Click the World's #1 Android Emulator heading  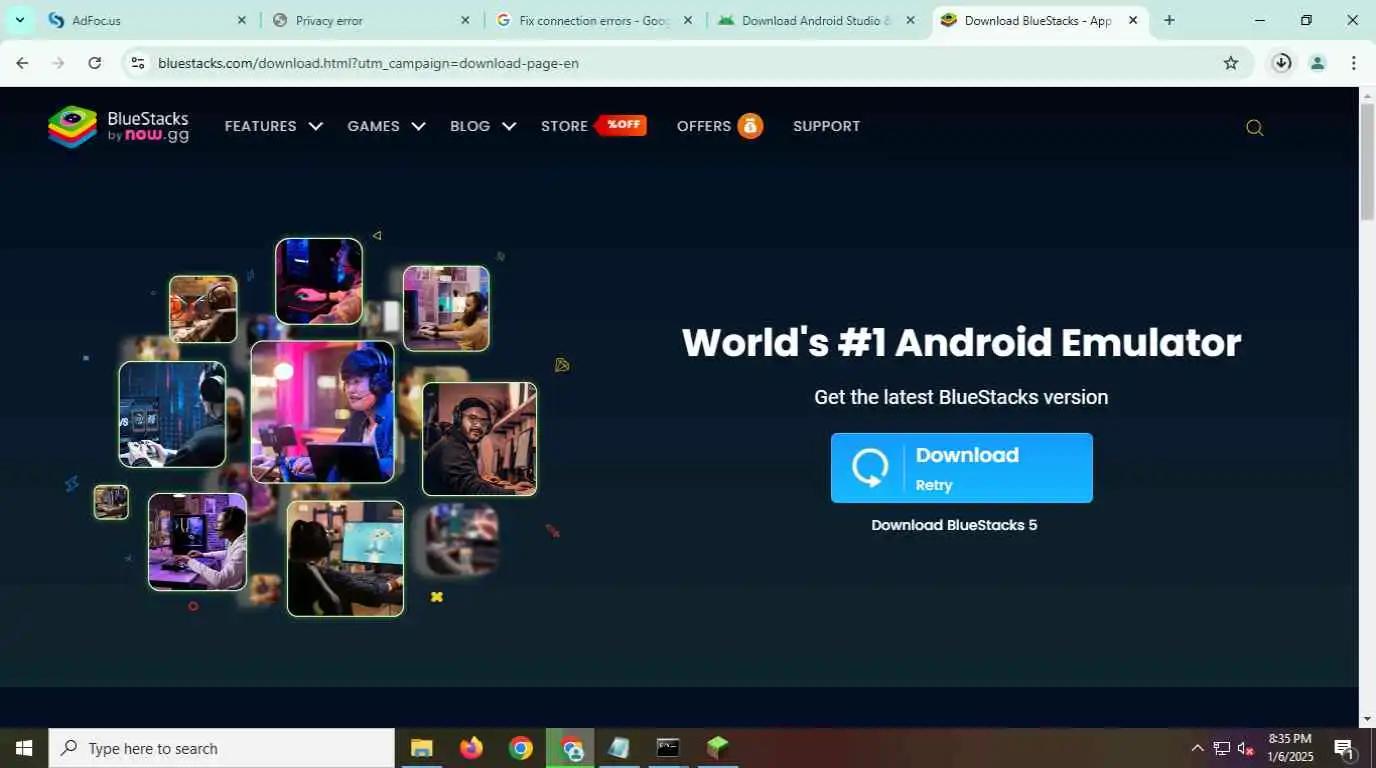[x=961, y=342]
